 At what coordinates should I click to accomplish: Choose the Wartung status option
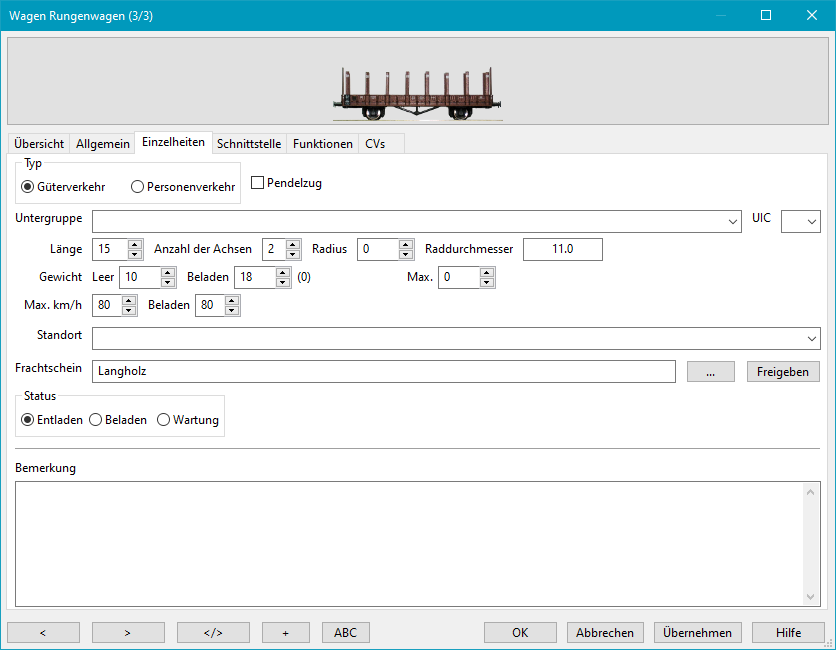(x=164, y=420)
